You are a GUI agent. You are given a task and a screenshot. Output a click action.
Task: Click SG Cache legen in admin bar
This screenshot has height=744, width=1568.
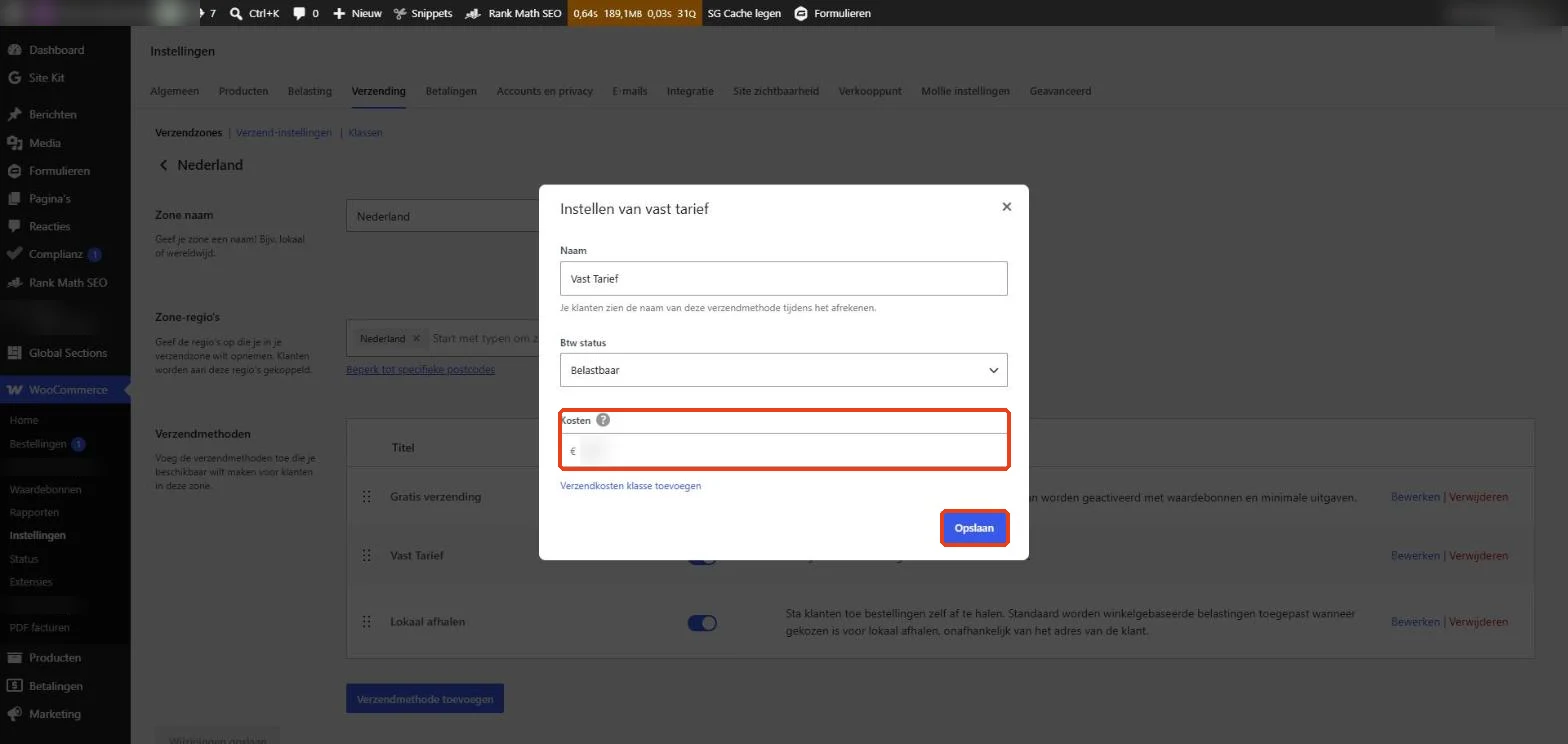pyautogui.click(x=744, y=13)
